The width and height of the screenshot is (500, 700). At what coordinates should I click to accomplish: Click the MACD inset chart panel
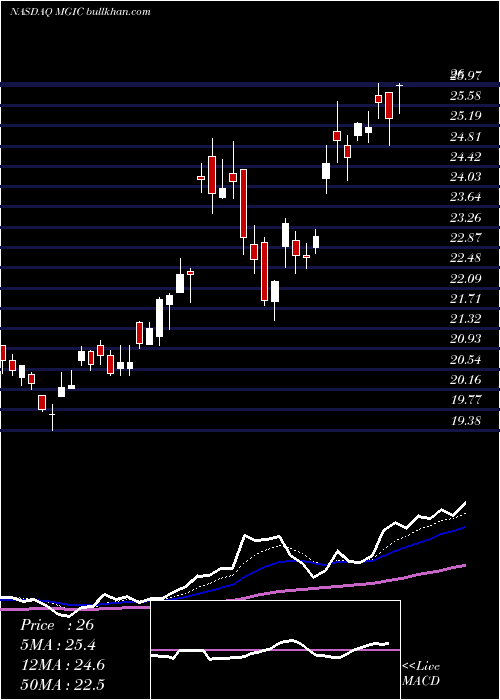275,650
